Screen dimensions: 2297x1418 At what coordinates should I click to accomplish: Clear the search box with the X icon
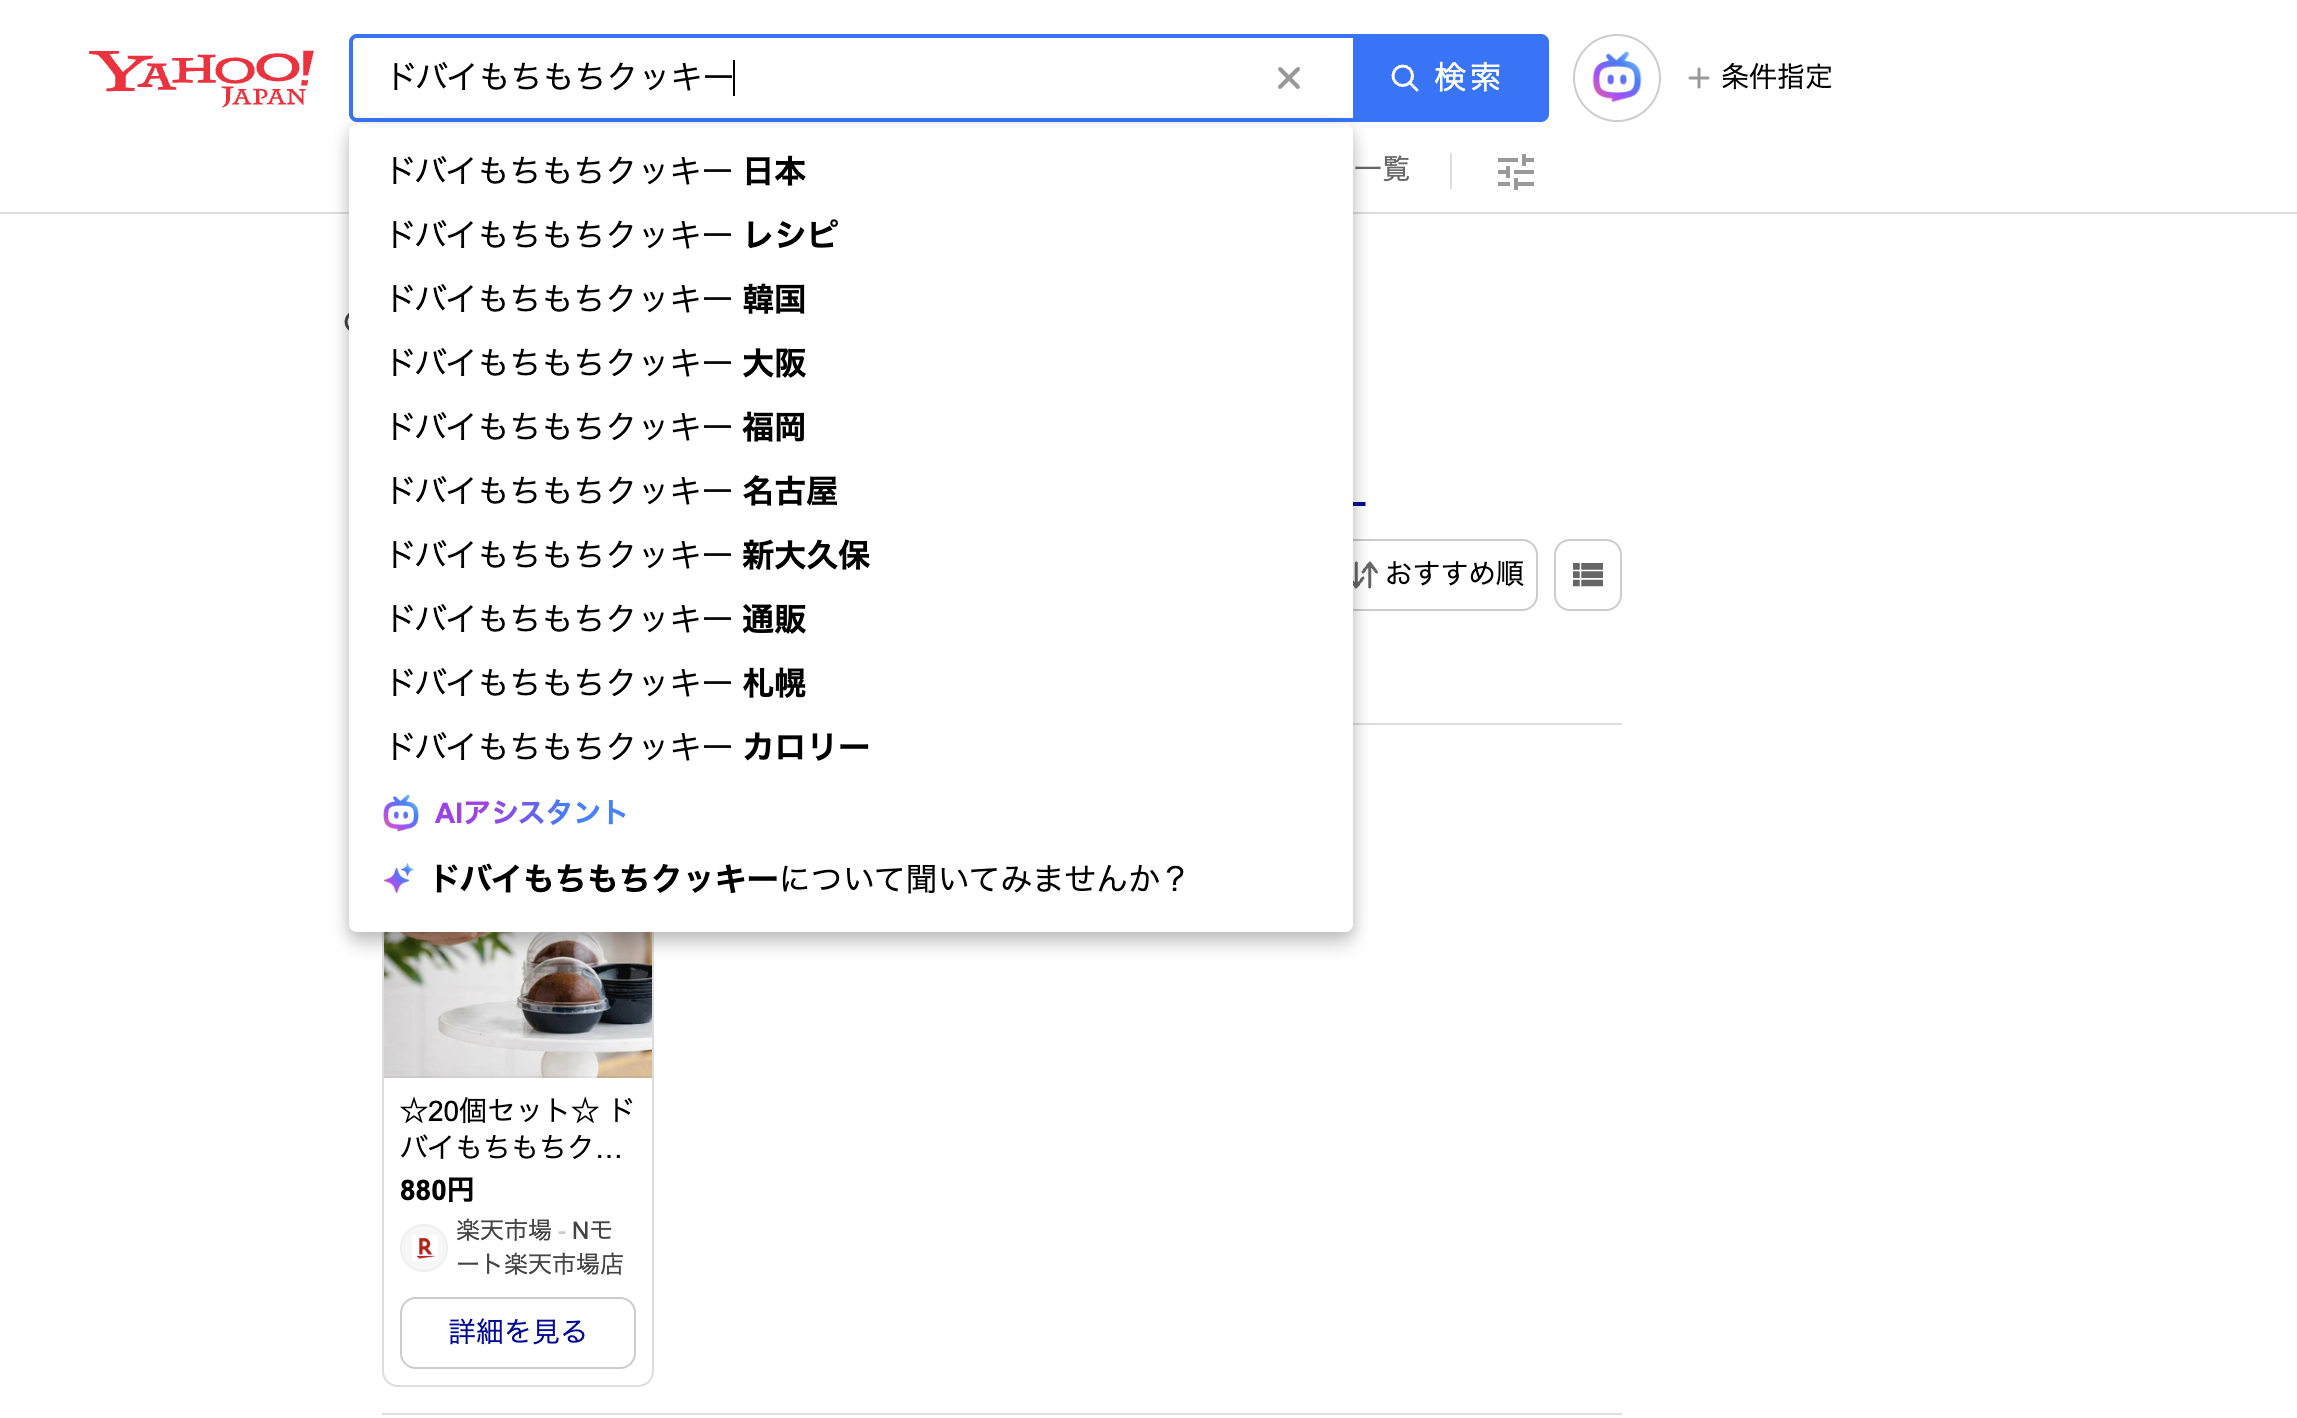[1288, 78]
